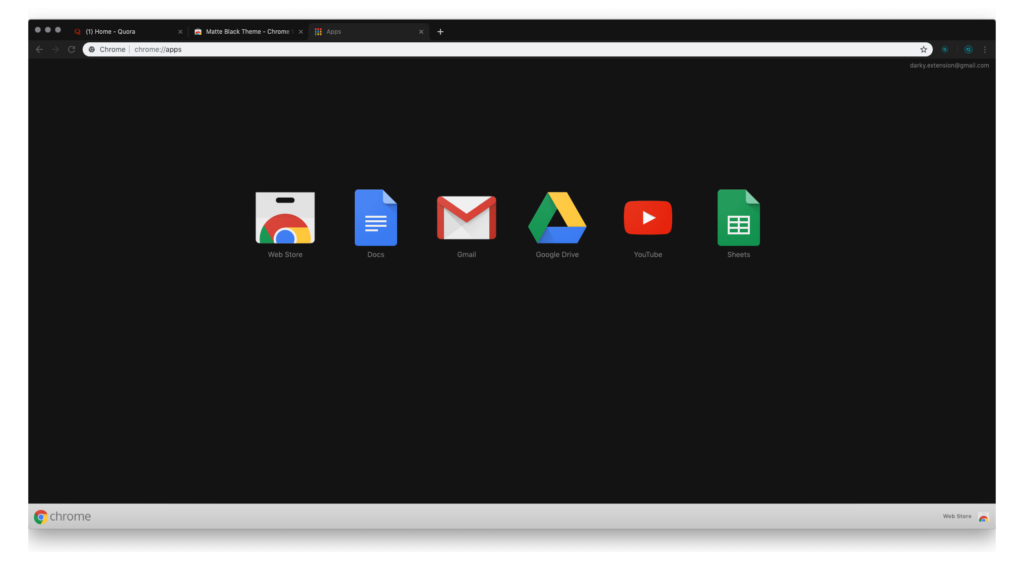Click the Web Store icon in bottom bar
Screen dimensions: 1024x566
tap(983, 517)
